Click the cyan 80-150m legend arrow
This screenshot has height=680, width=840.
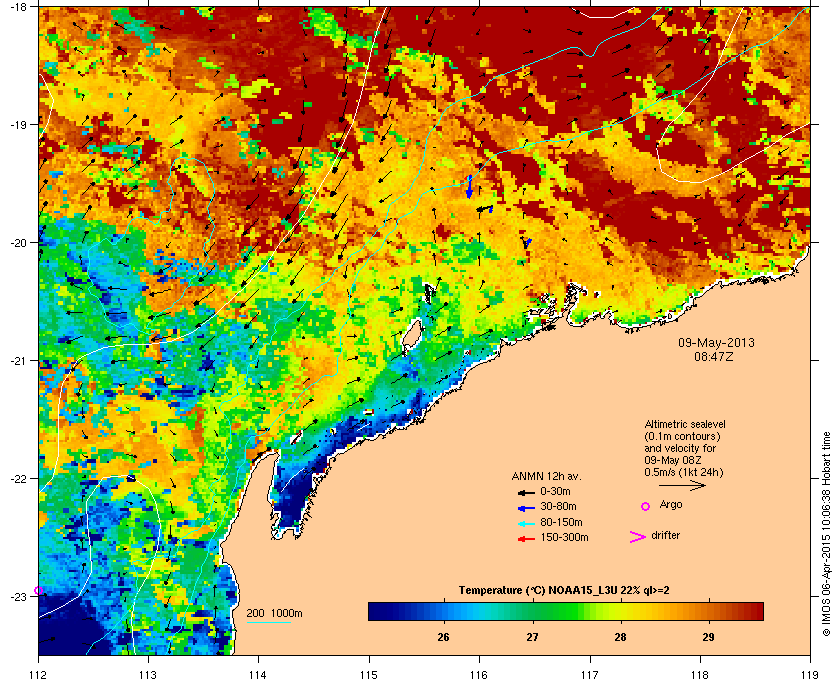(x=526, y=523)
